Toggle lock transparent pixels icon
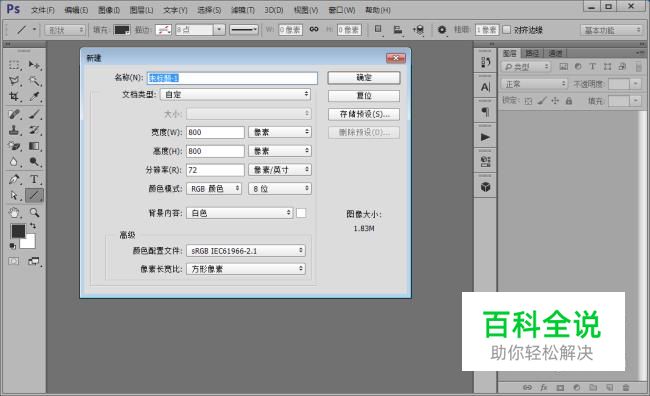The height and width of the screenshot is (396, 650). [528, 101]
